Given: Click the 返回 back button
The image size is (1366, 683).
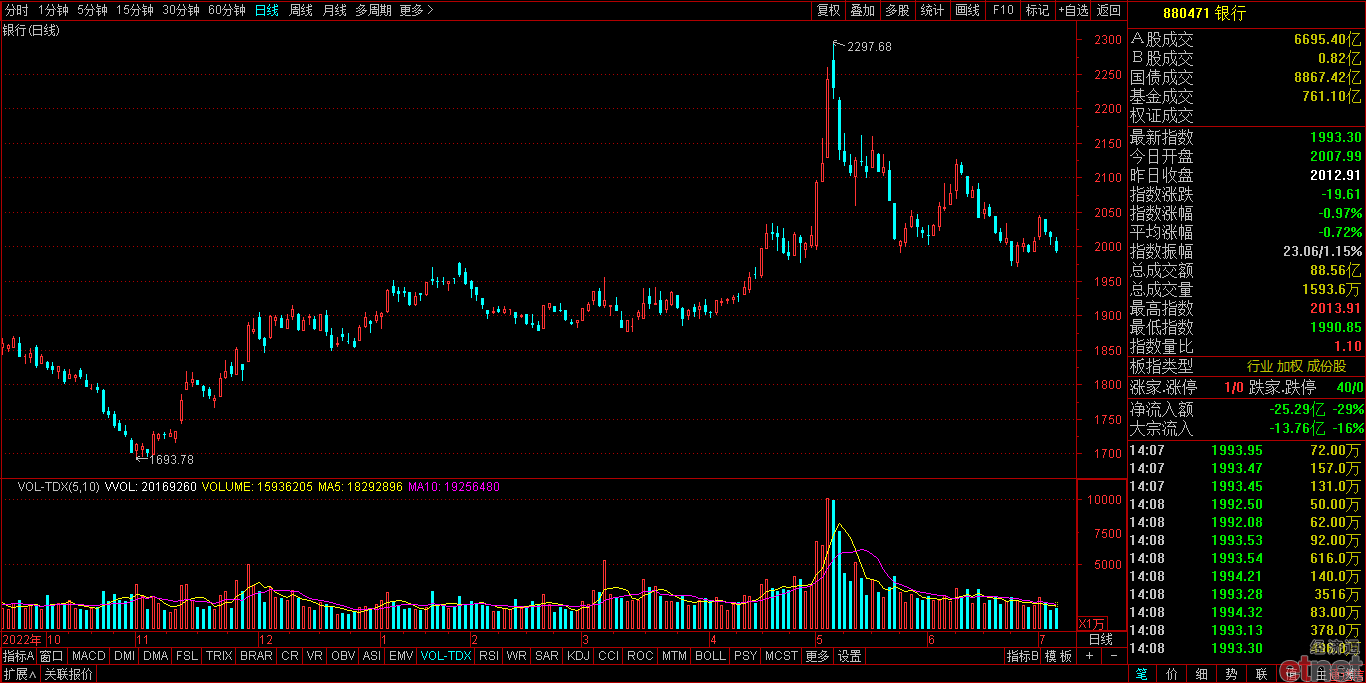Looking at the screenshot, I should pos(1109,10).
